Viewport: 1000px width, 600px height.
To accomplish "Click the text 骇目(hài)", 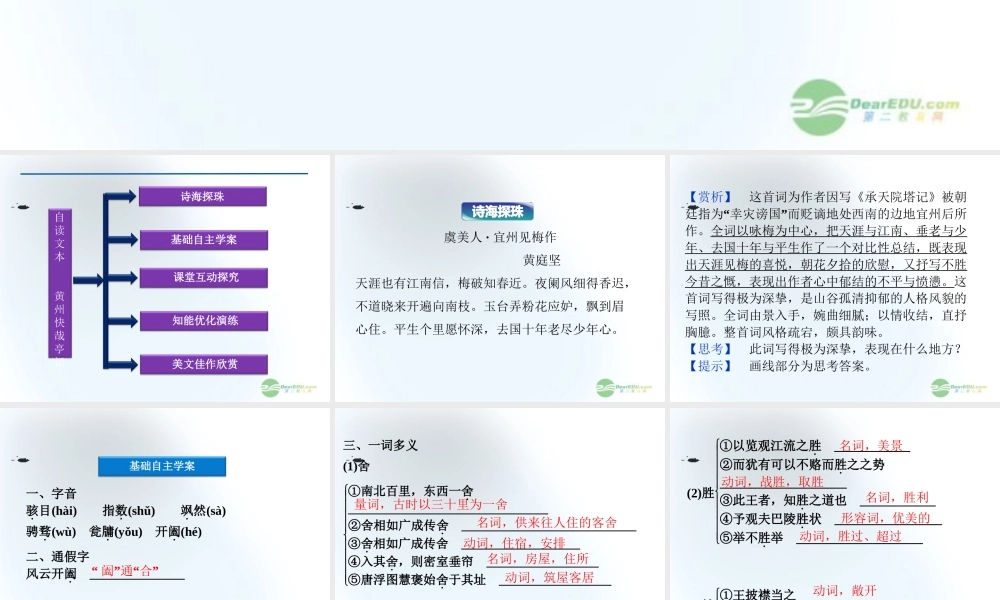I will (x=52, y=511).
